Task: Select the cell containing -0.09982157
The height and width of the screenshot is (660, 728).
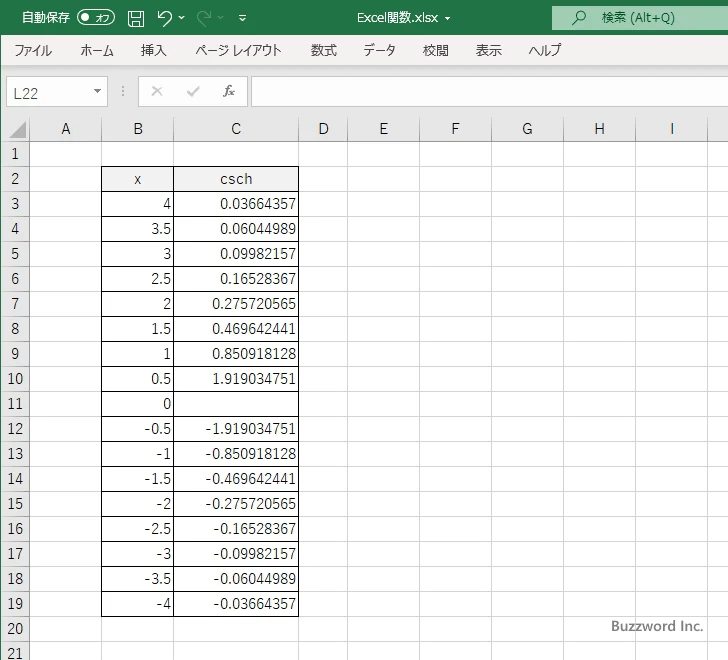Action: pos(236,554)
